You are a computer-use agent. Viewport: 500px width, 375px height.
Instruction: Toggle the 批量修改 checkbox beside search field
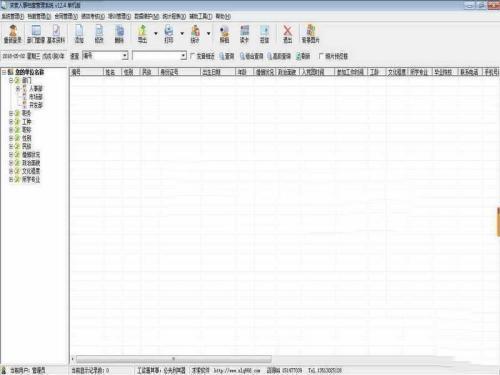(x=193, y=56)
